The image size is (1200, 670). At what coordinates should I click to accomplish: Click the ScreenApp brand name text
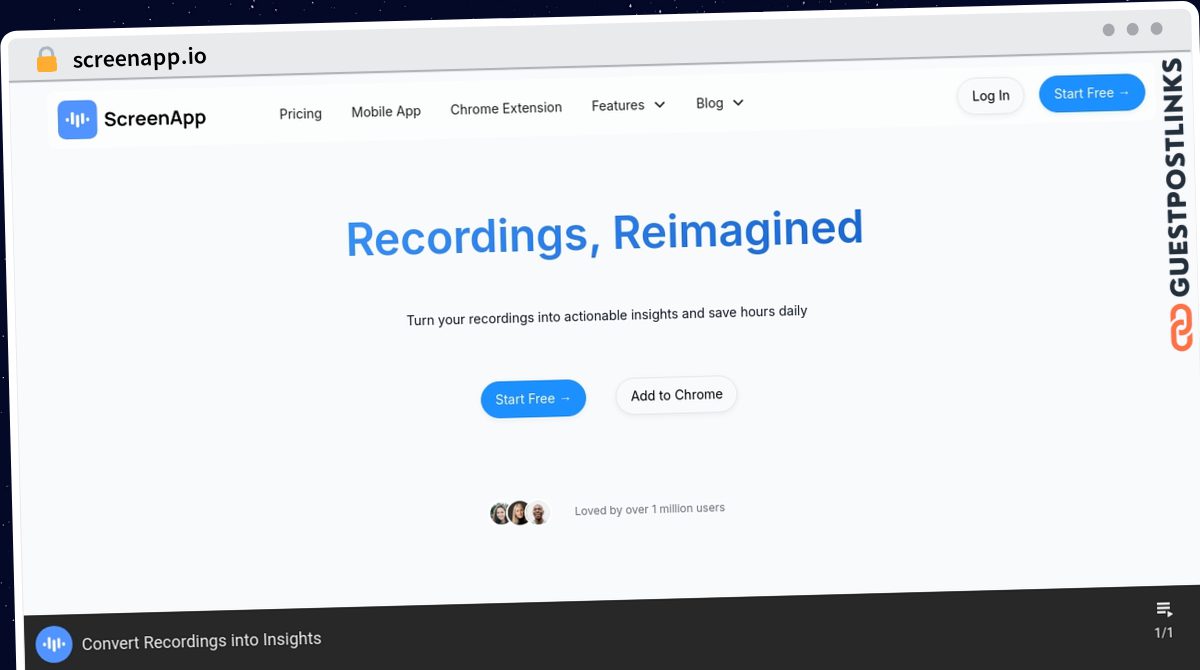[x=155, y=119]
